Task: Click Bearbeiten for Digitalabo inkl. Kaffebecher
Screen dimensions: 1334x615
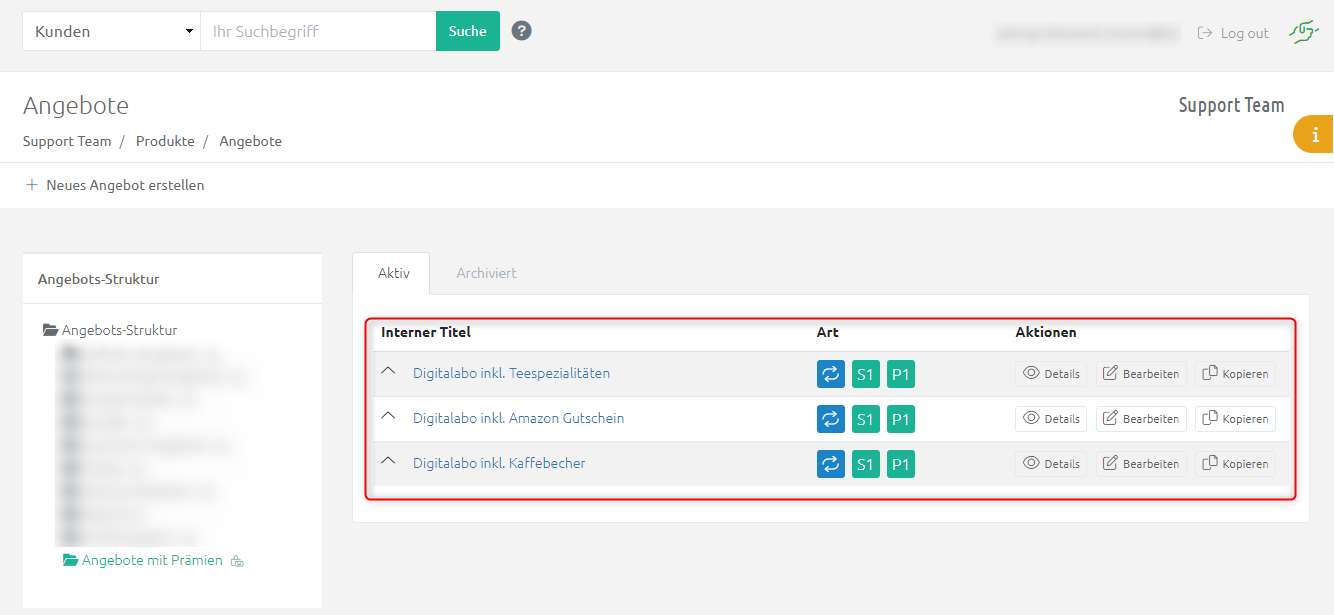Action: pos(1141,464)
